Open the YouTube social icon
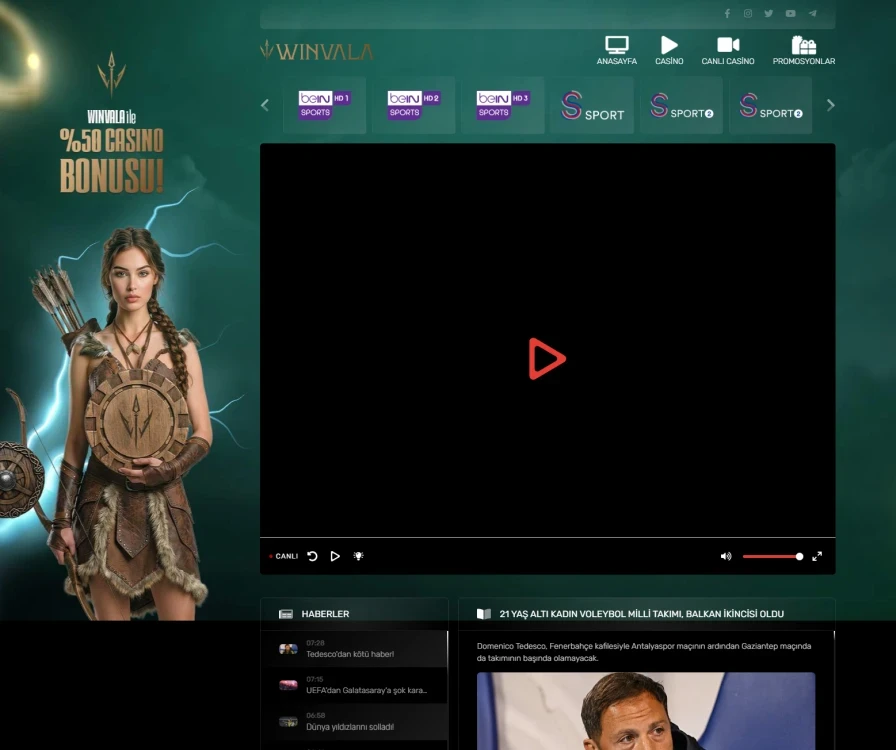This screenshot has width=896, height=750. [x=790, y=13]
